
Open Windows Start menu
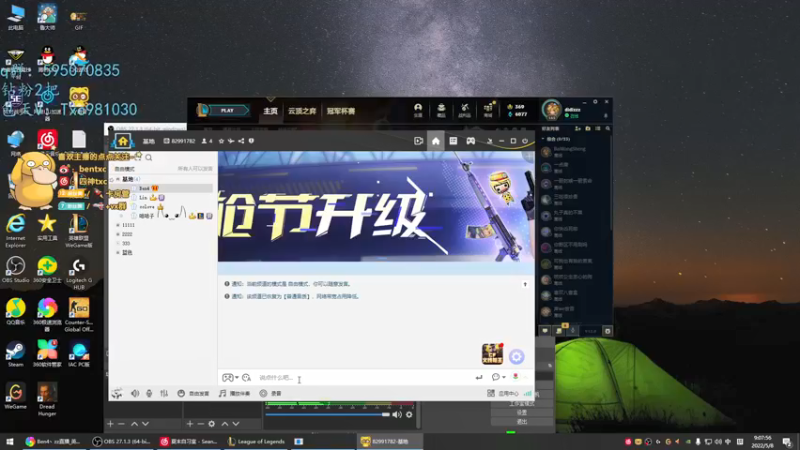(9, 441)
